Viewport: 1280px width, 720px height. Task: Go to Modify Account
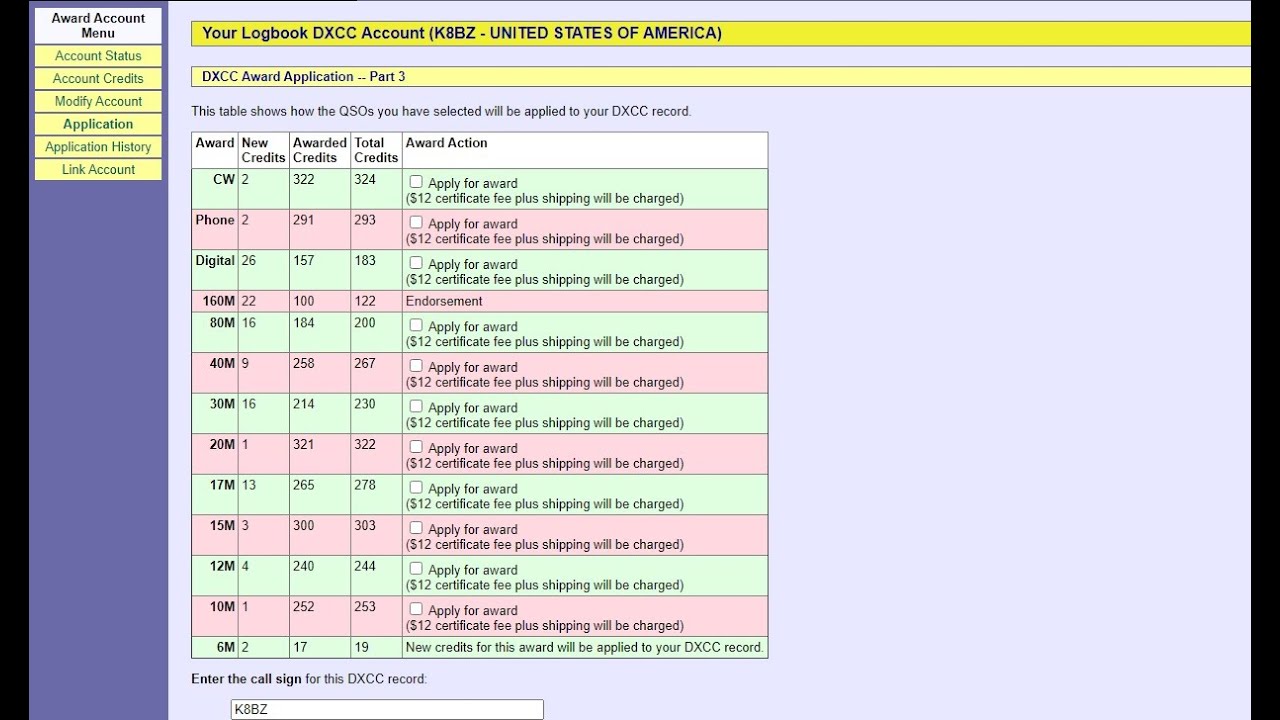coord(98,101)
